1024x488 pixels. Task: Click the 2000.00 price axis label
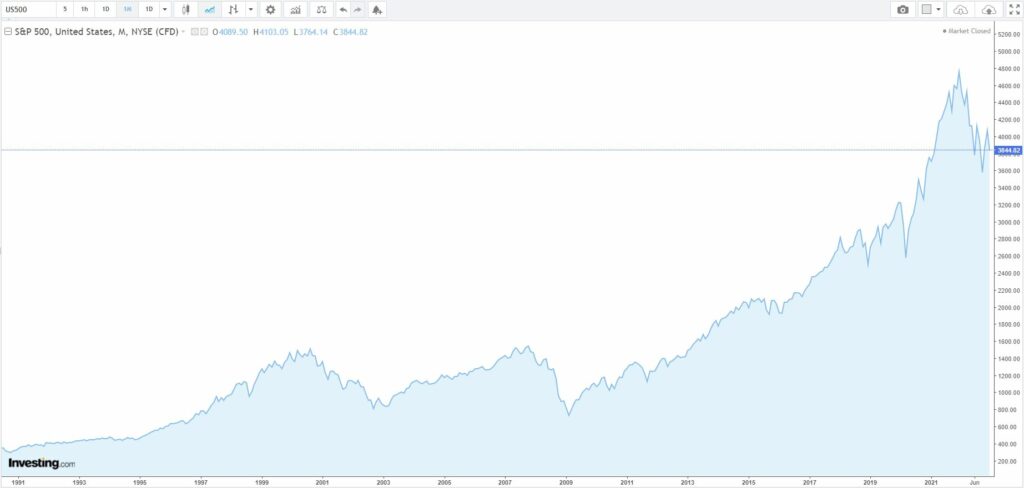point(1010,307)
